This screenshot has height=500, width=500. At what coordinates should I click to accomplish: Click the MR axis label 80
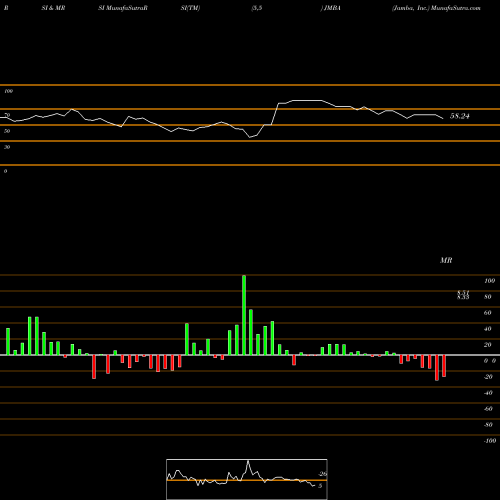tap(487, 297)
